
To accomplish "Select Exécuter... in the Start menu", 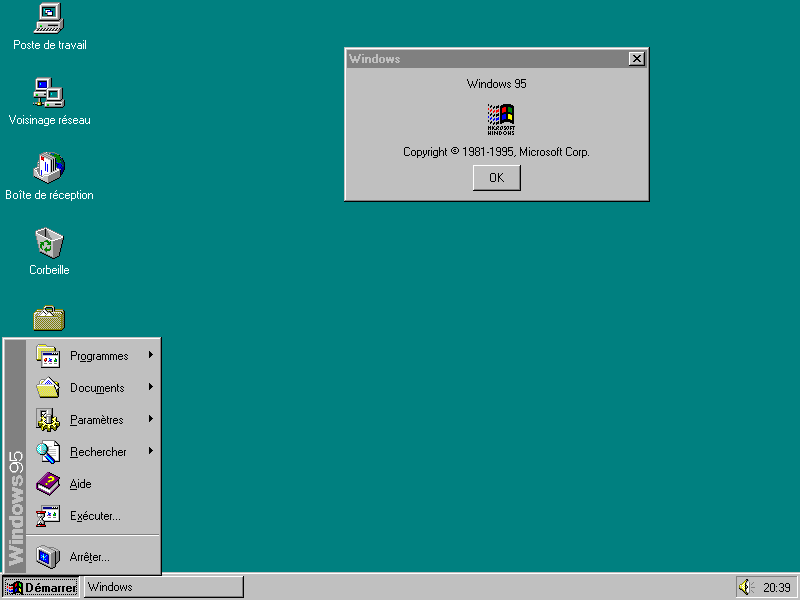I will [x=93, y=516].
